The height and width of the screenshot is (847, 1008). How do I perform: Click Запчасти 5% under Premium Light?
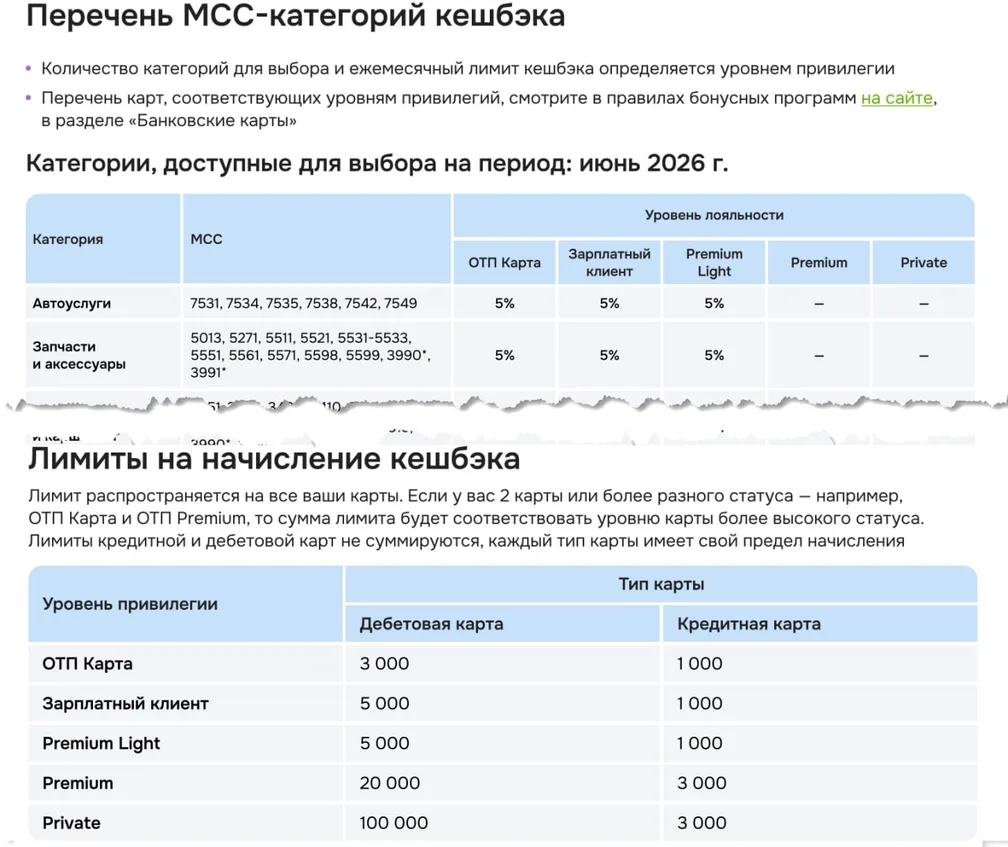[714, 355]
